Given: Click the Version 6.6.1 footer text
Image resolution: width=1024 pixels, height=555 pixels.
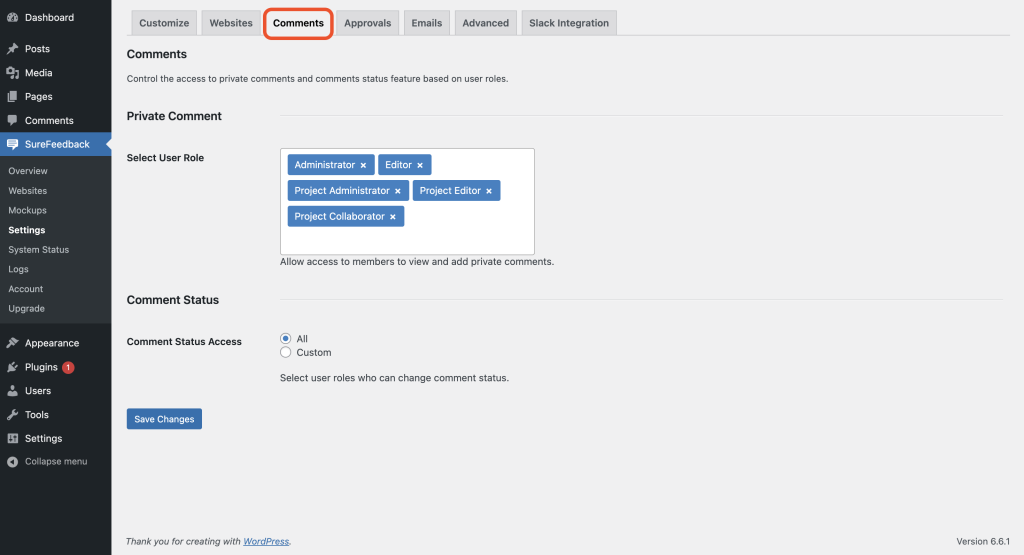Looking at the screenshot, I should click(983, 541).
